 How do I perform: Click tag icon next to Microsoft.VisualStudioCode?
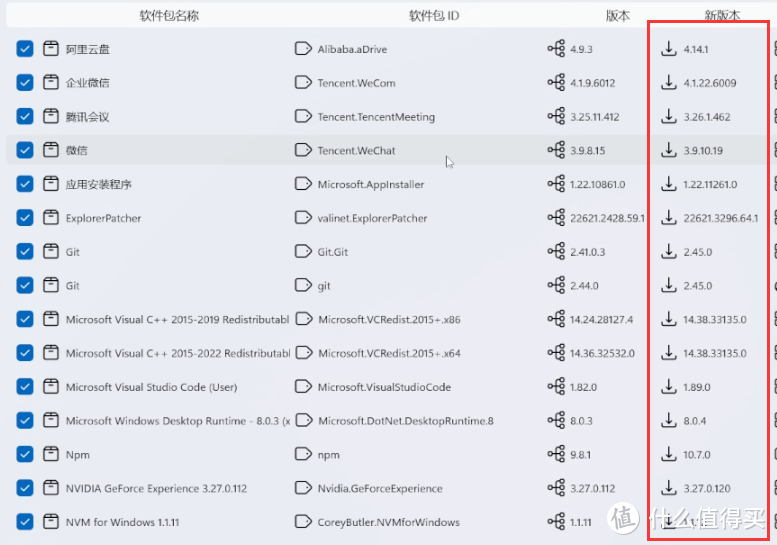click(x=303, y=386)
